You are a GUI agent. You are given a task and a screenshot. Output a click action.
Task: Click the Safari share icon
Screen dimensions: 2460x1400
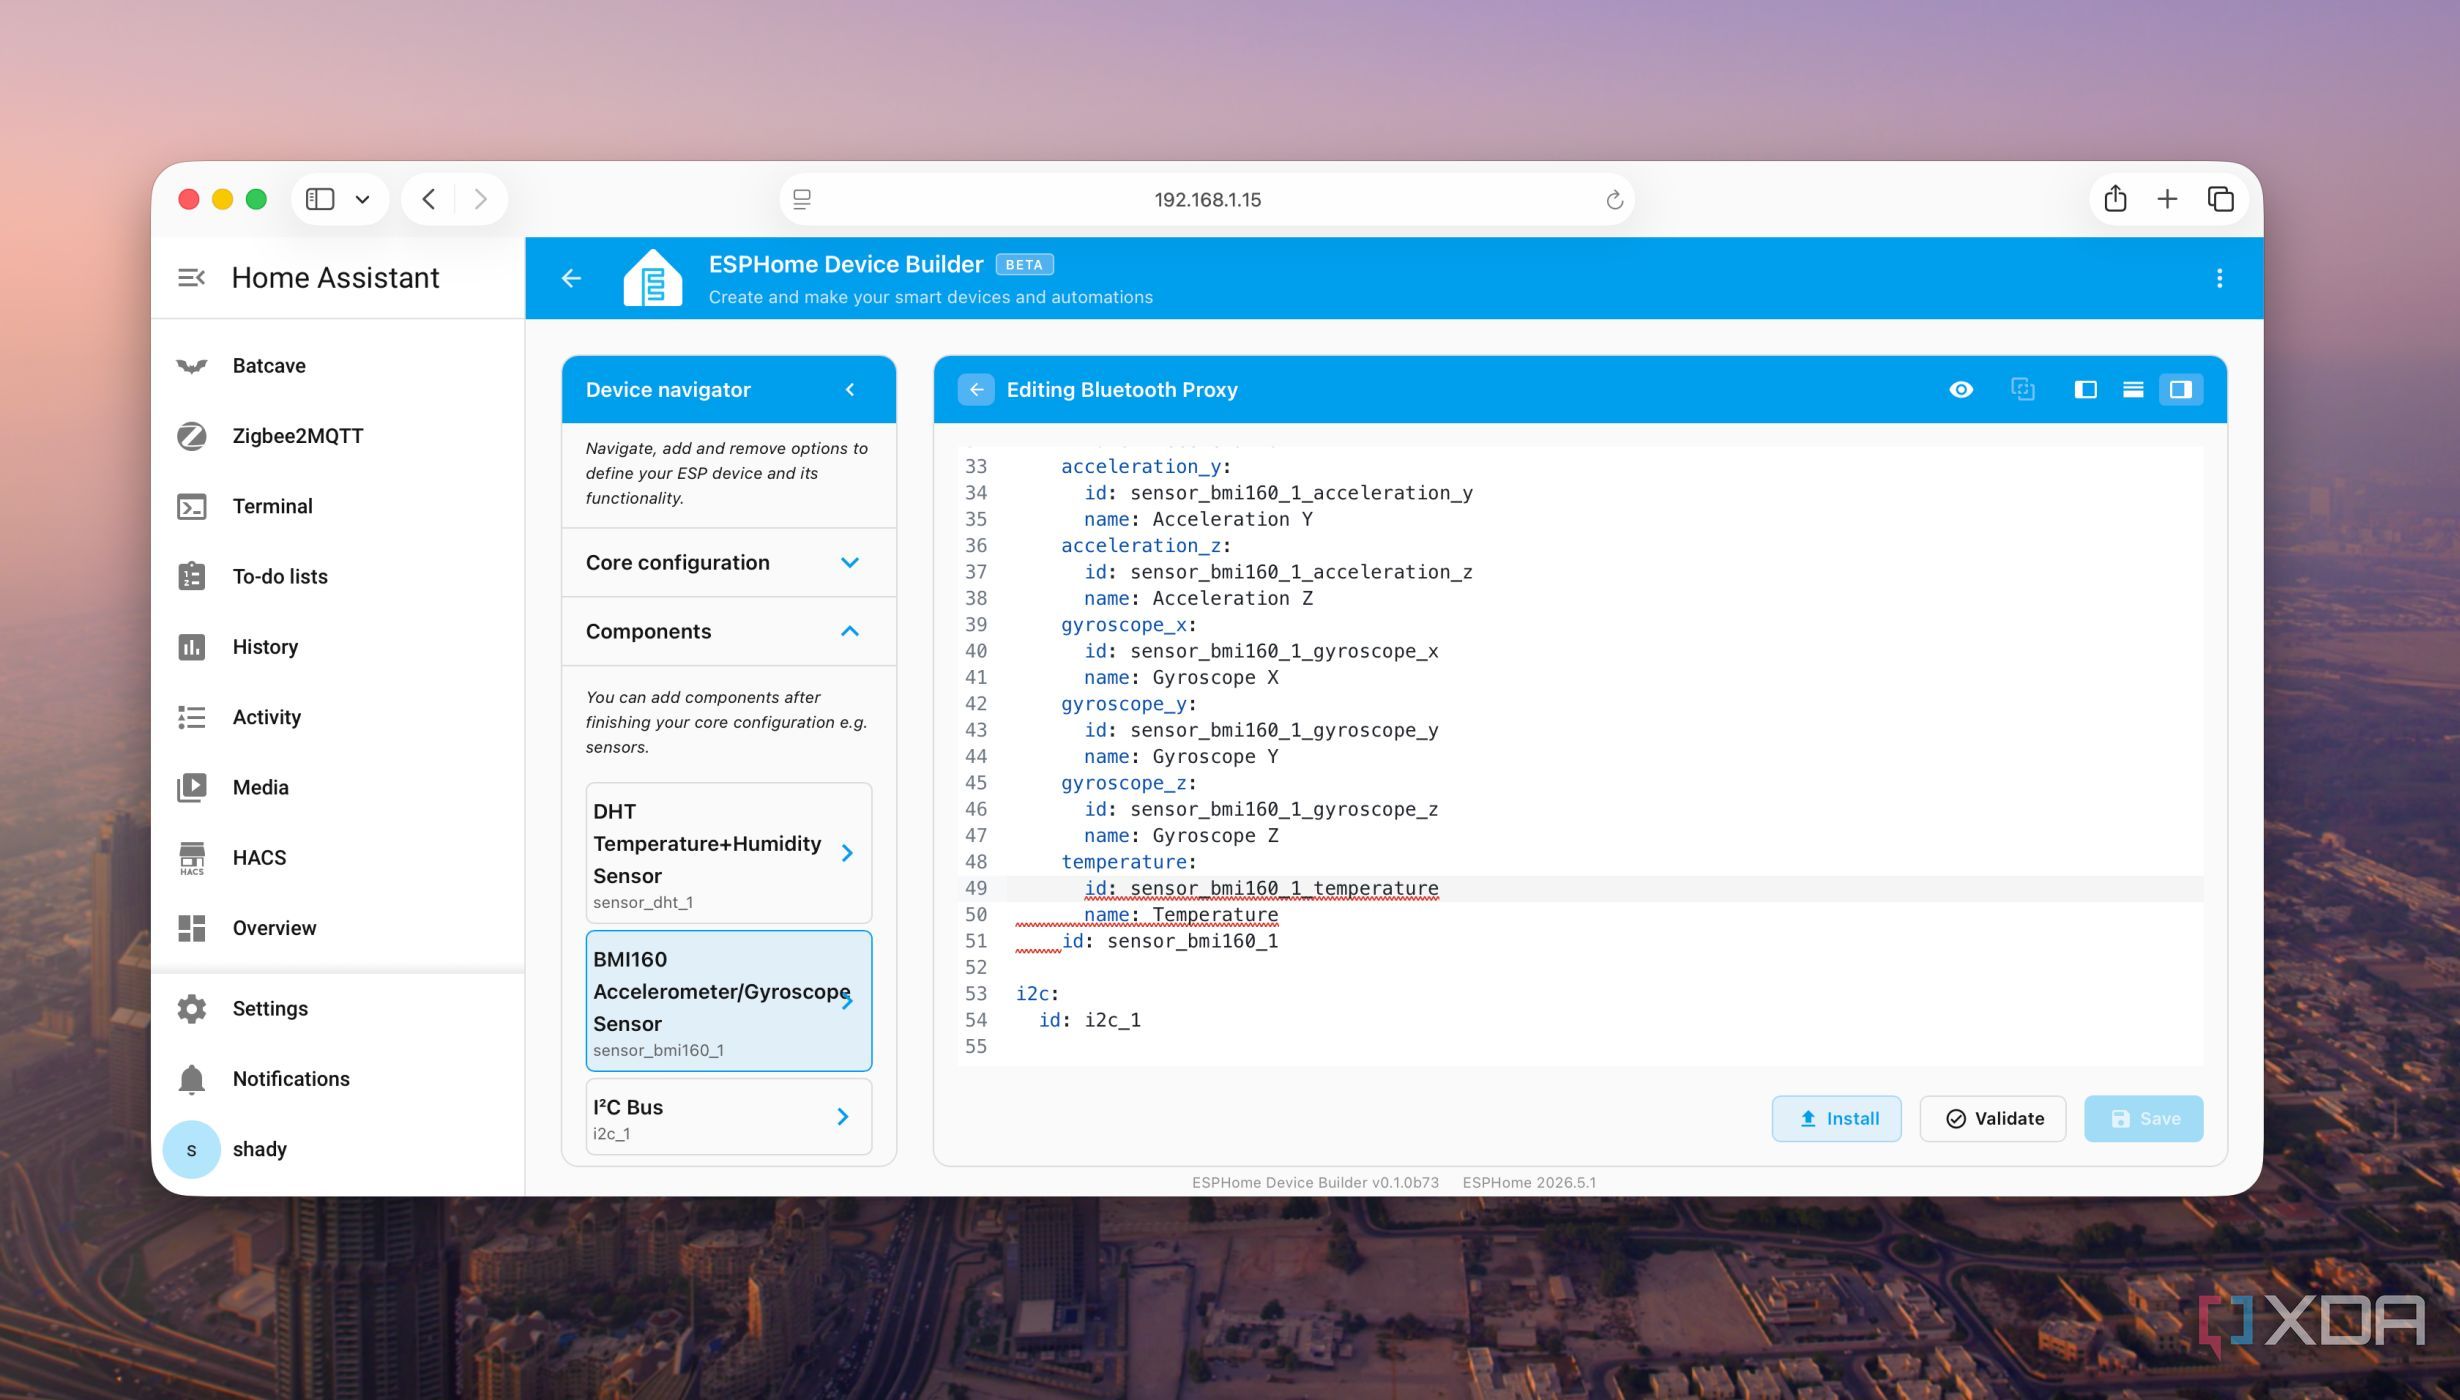coord(2114,199)
